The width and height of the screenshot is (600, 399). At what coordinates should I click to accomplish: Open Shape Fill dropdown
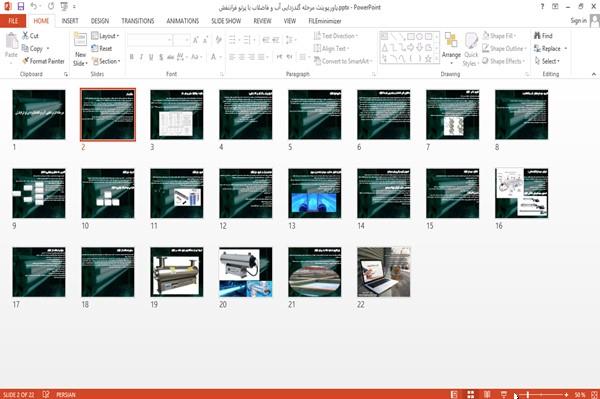pyautogui.click(x=499, y=36)
